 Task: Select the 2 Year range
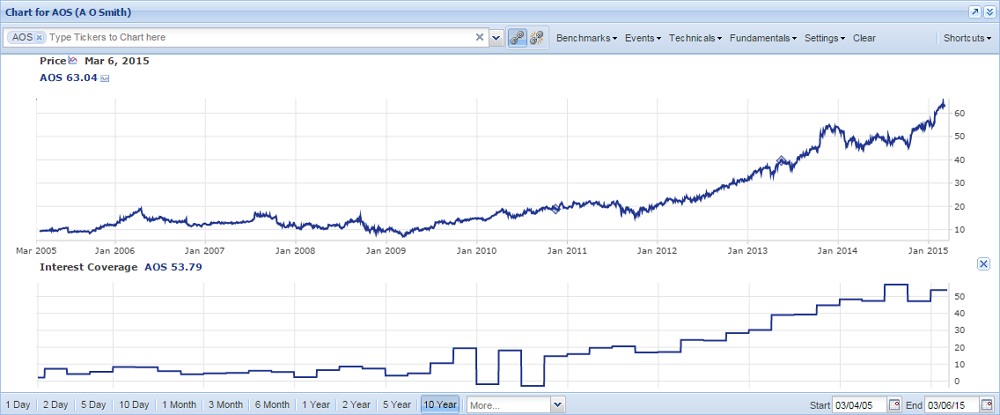[356, 405]
